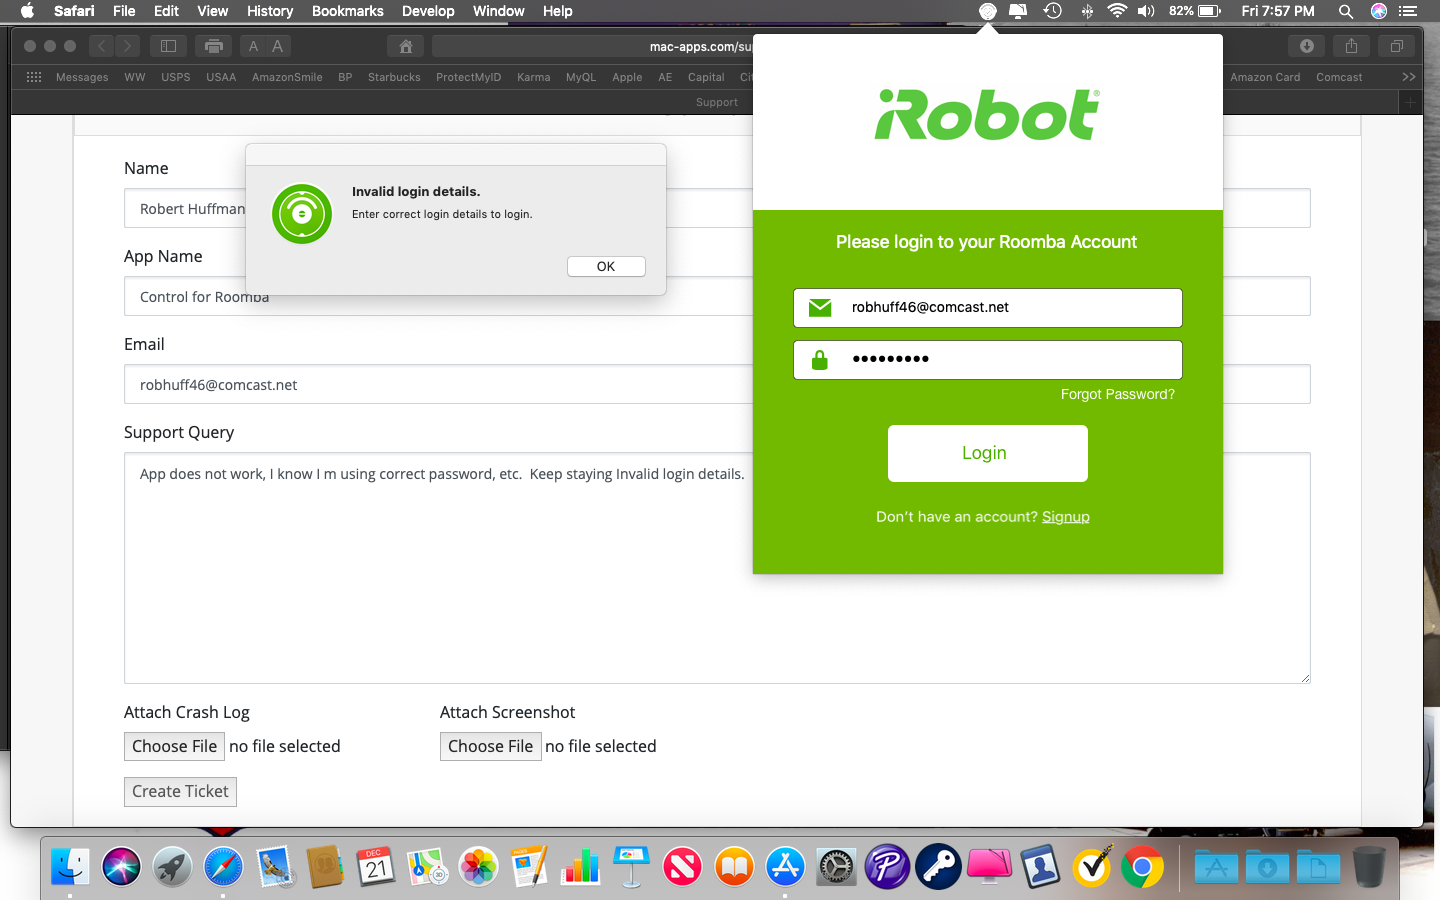Open the Books app in the Dock
Screen dimensions: 1440x900
734,867
